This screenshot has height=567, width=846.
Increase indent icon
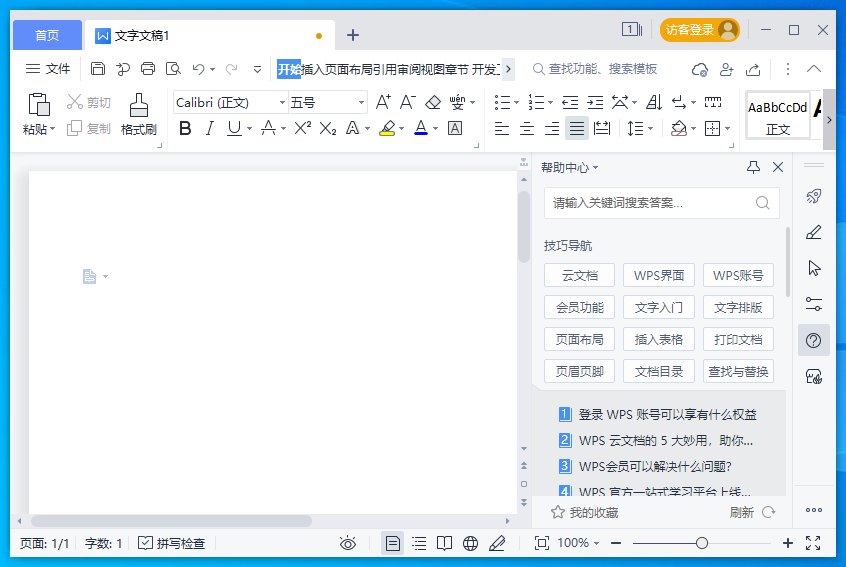click(x=595, y=102)
